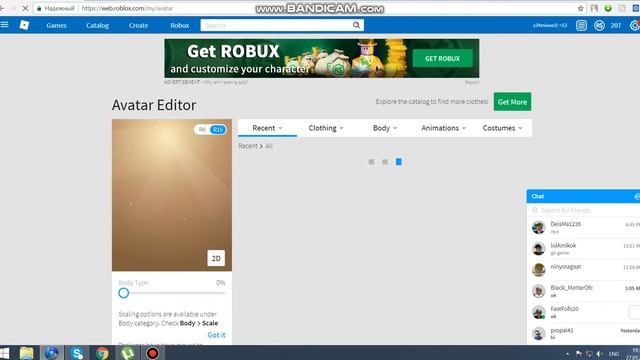Click the ENG language indicator
The width and height of the screenshot is (640, 360).
coord(614,354)
